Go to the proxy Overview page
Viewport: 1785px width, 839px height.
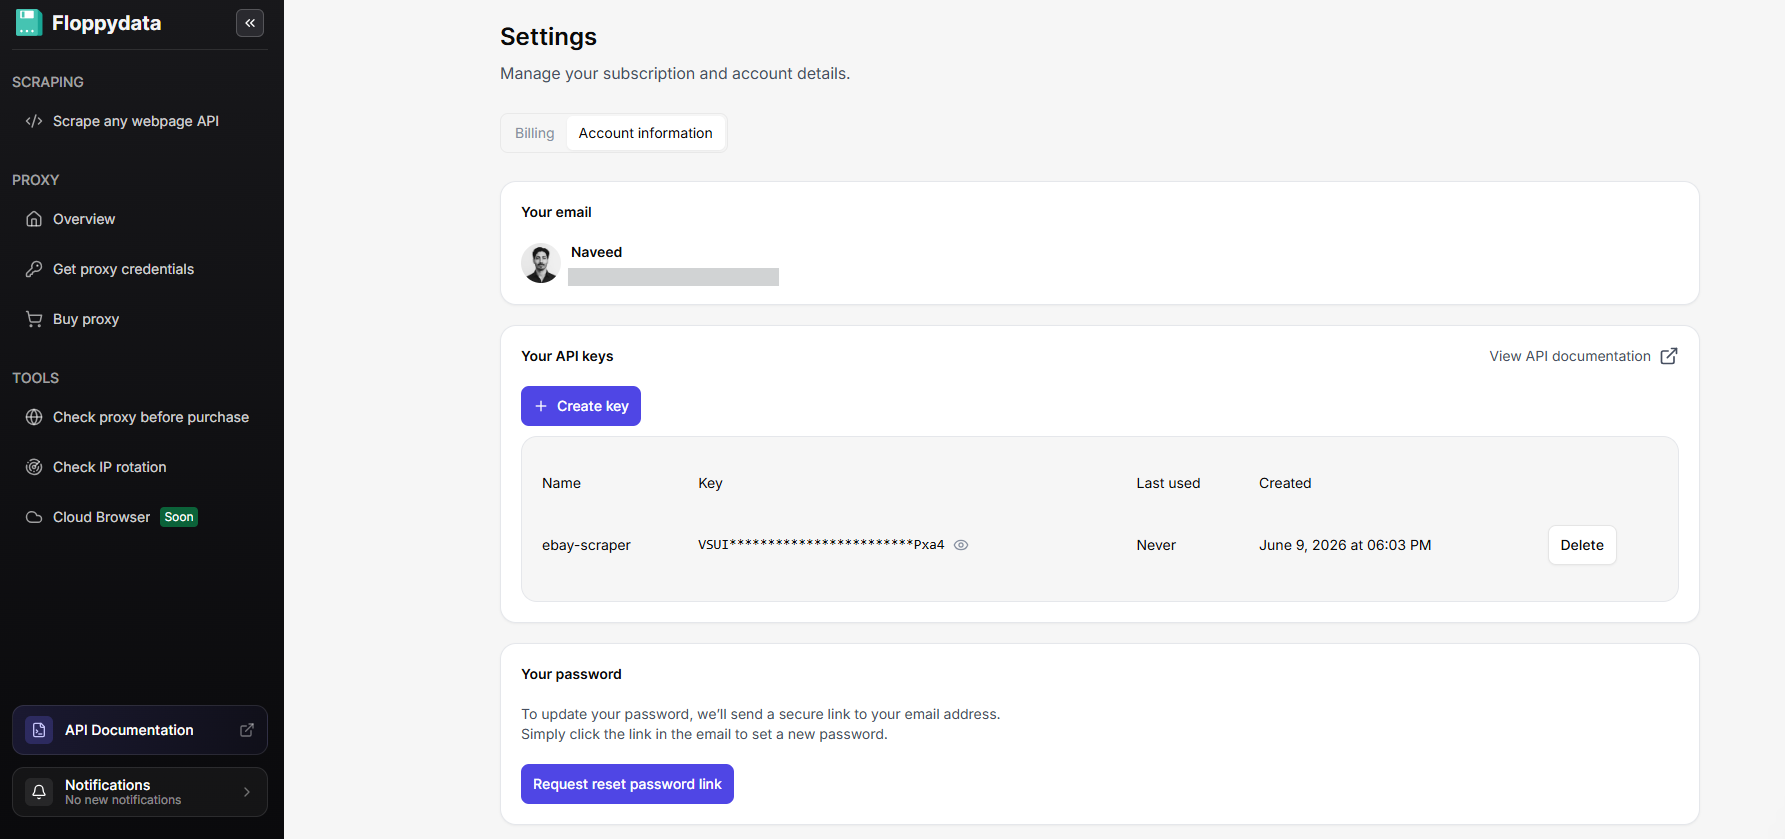click(x=84, y=219)
